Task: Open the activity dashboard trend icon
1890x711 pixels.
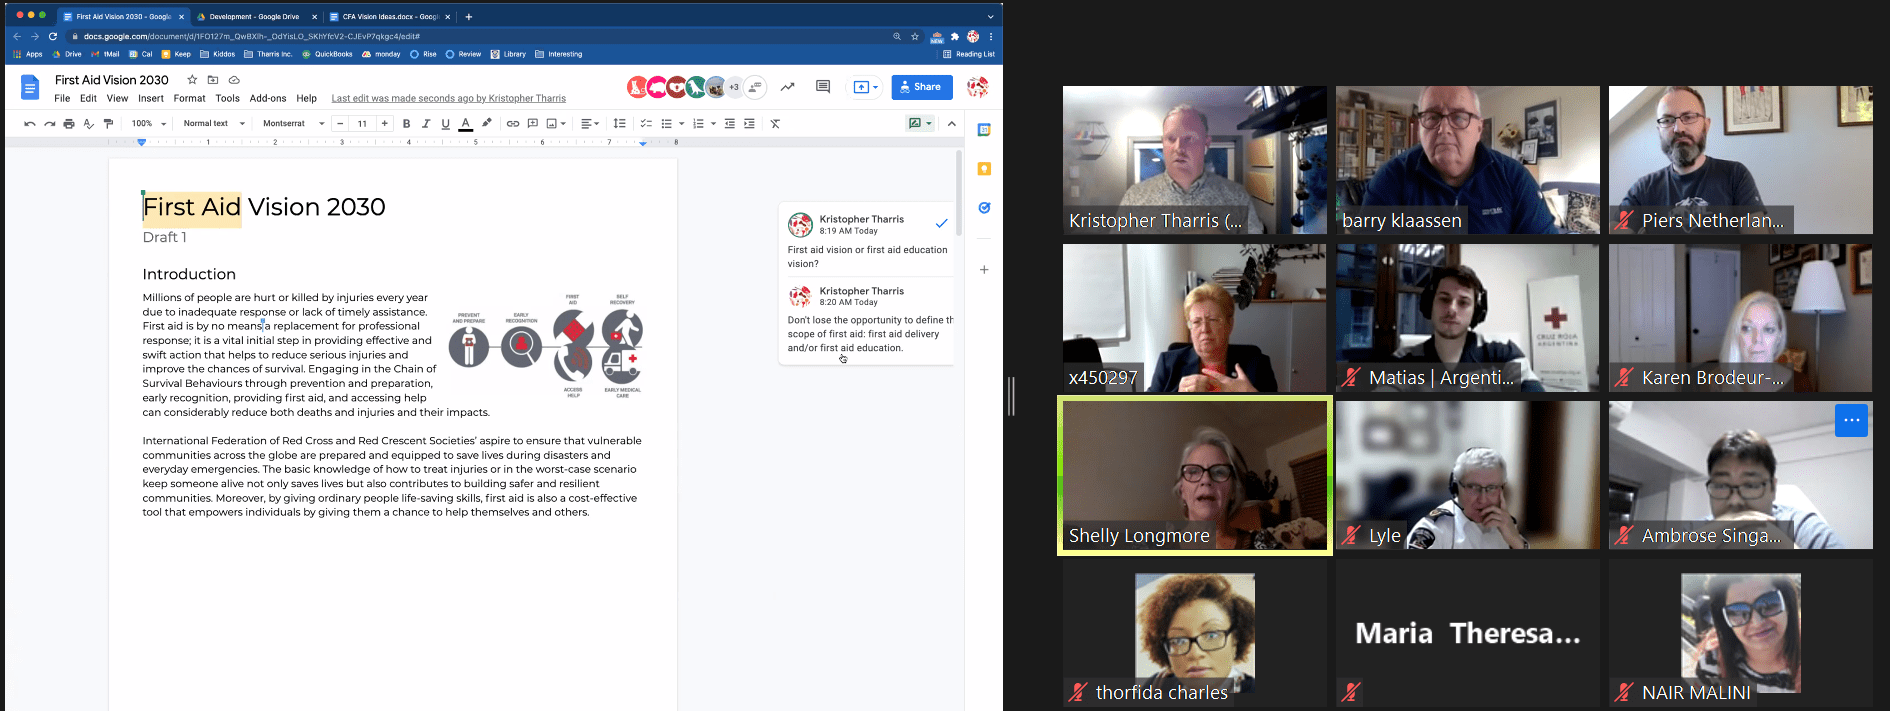Action: 788,87
